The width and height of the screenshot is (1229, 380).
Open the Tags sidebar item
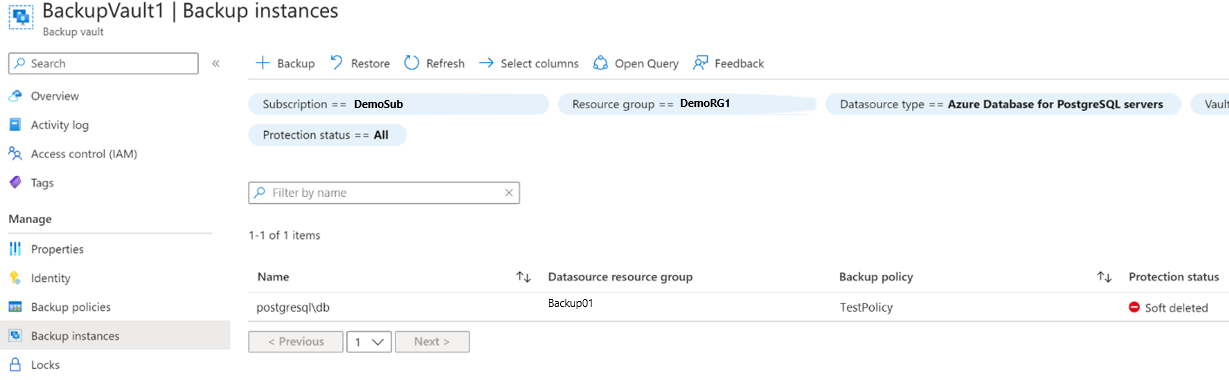tap(42, 183)
